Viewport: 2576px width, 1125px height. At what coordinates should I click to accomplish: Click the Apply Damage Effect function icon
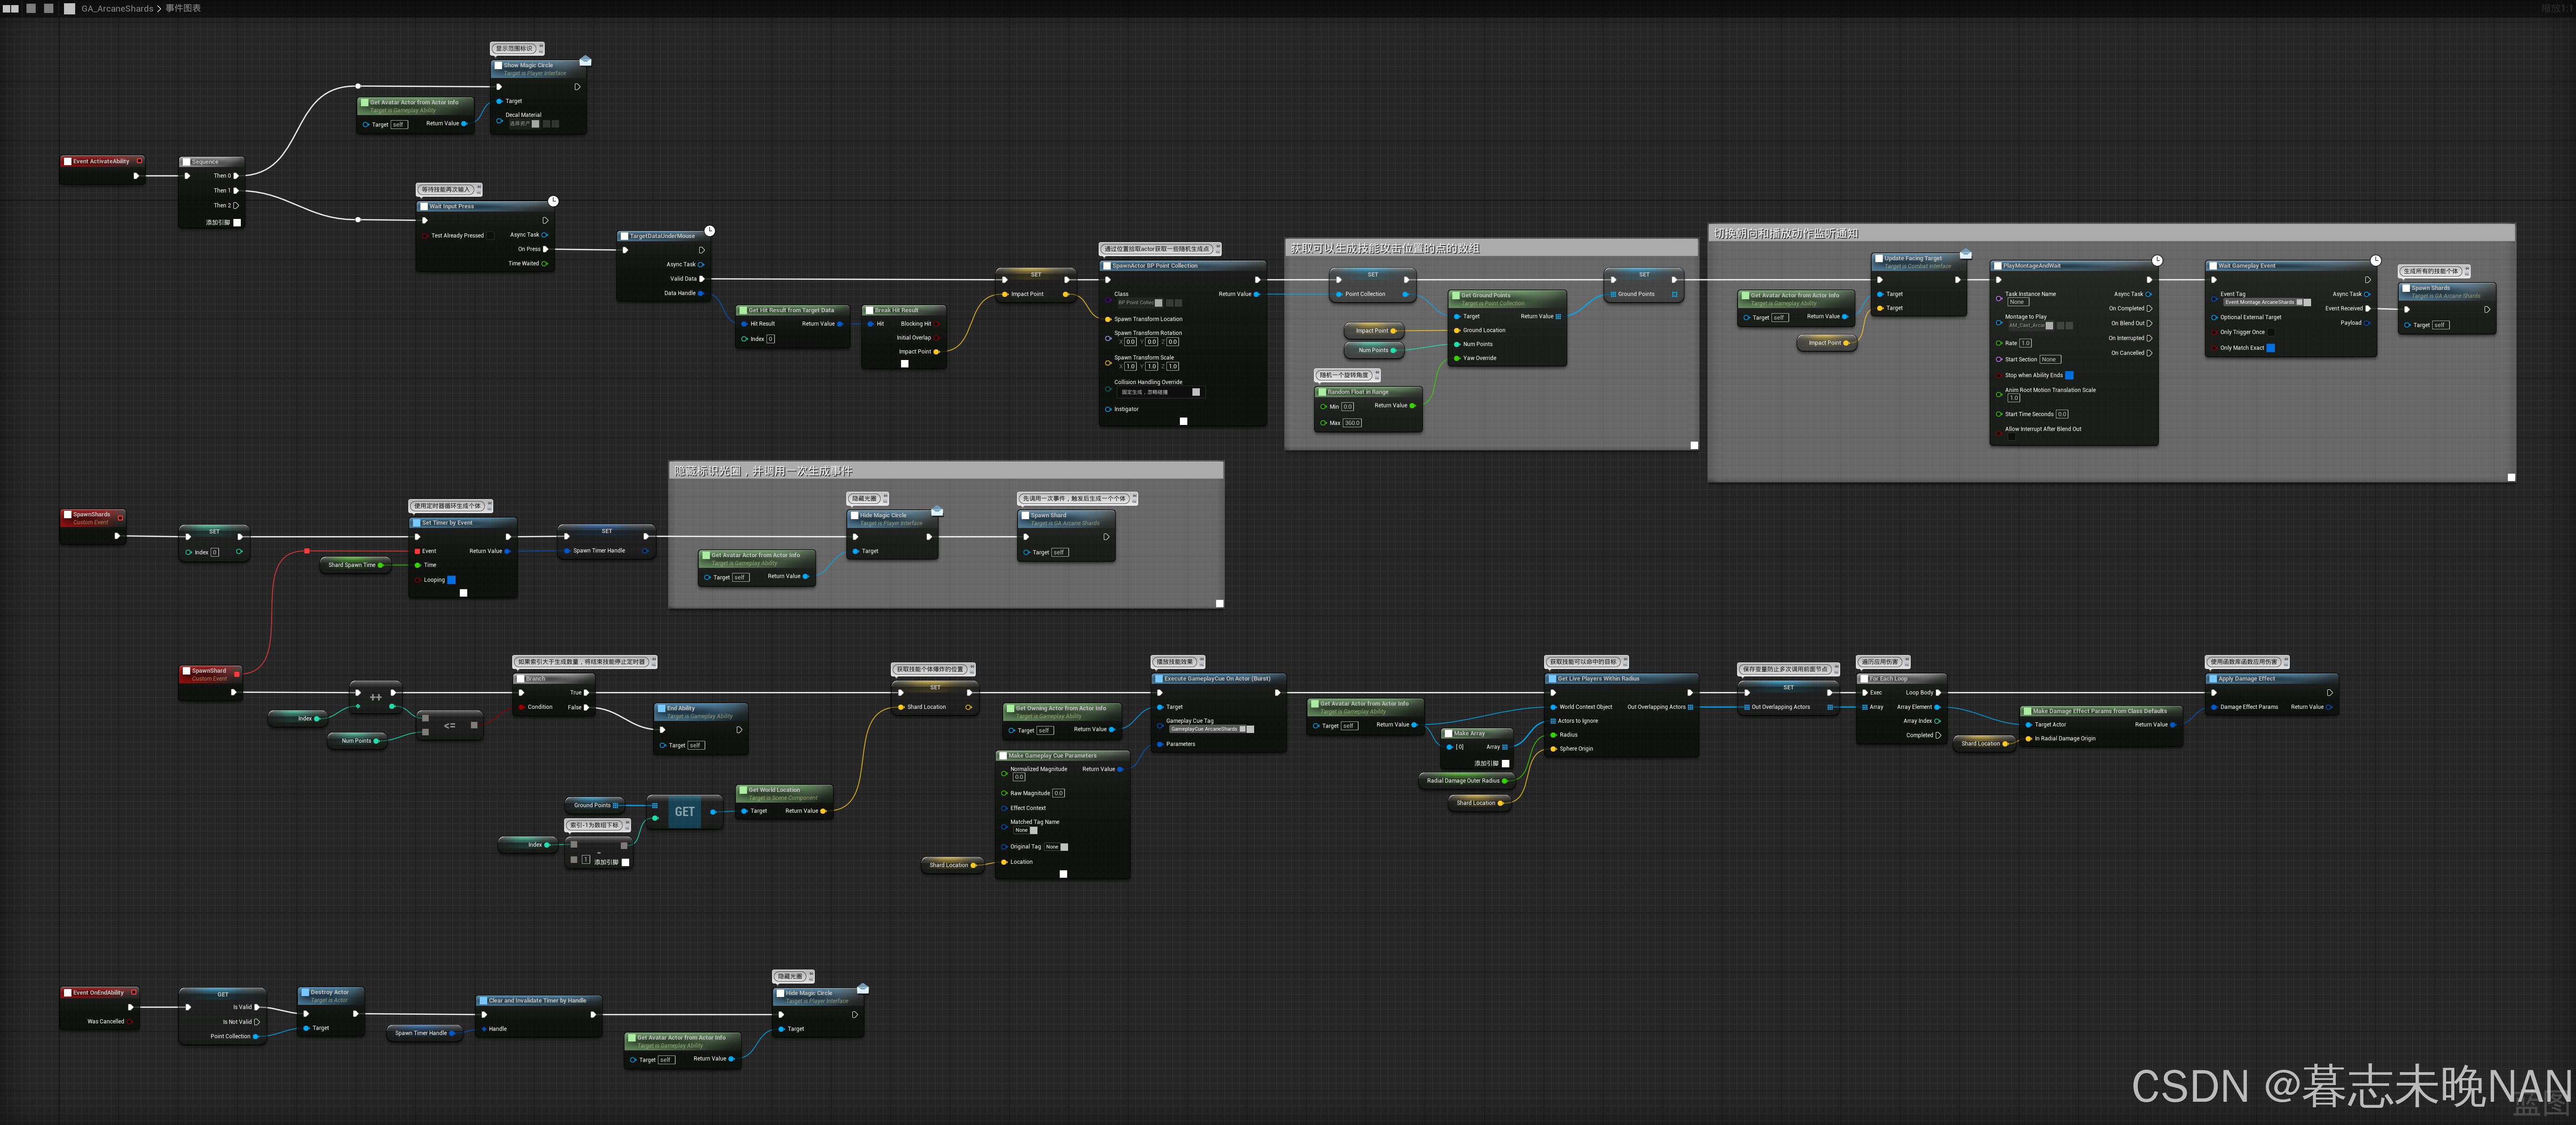(x=2213, y=679)
